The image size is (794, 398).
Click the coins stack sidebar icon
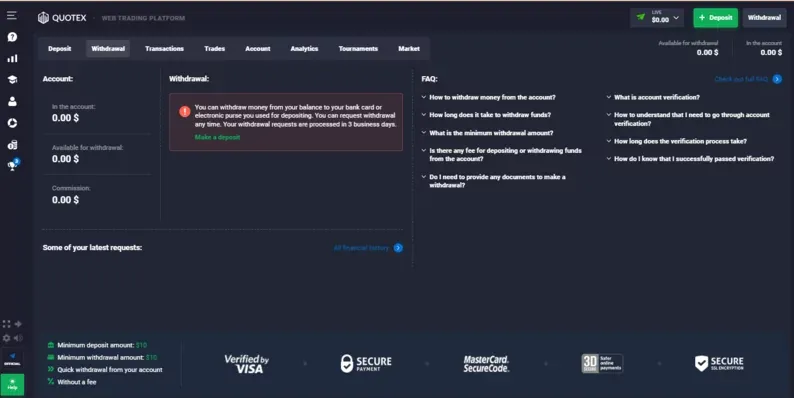pos(12,145)
